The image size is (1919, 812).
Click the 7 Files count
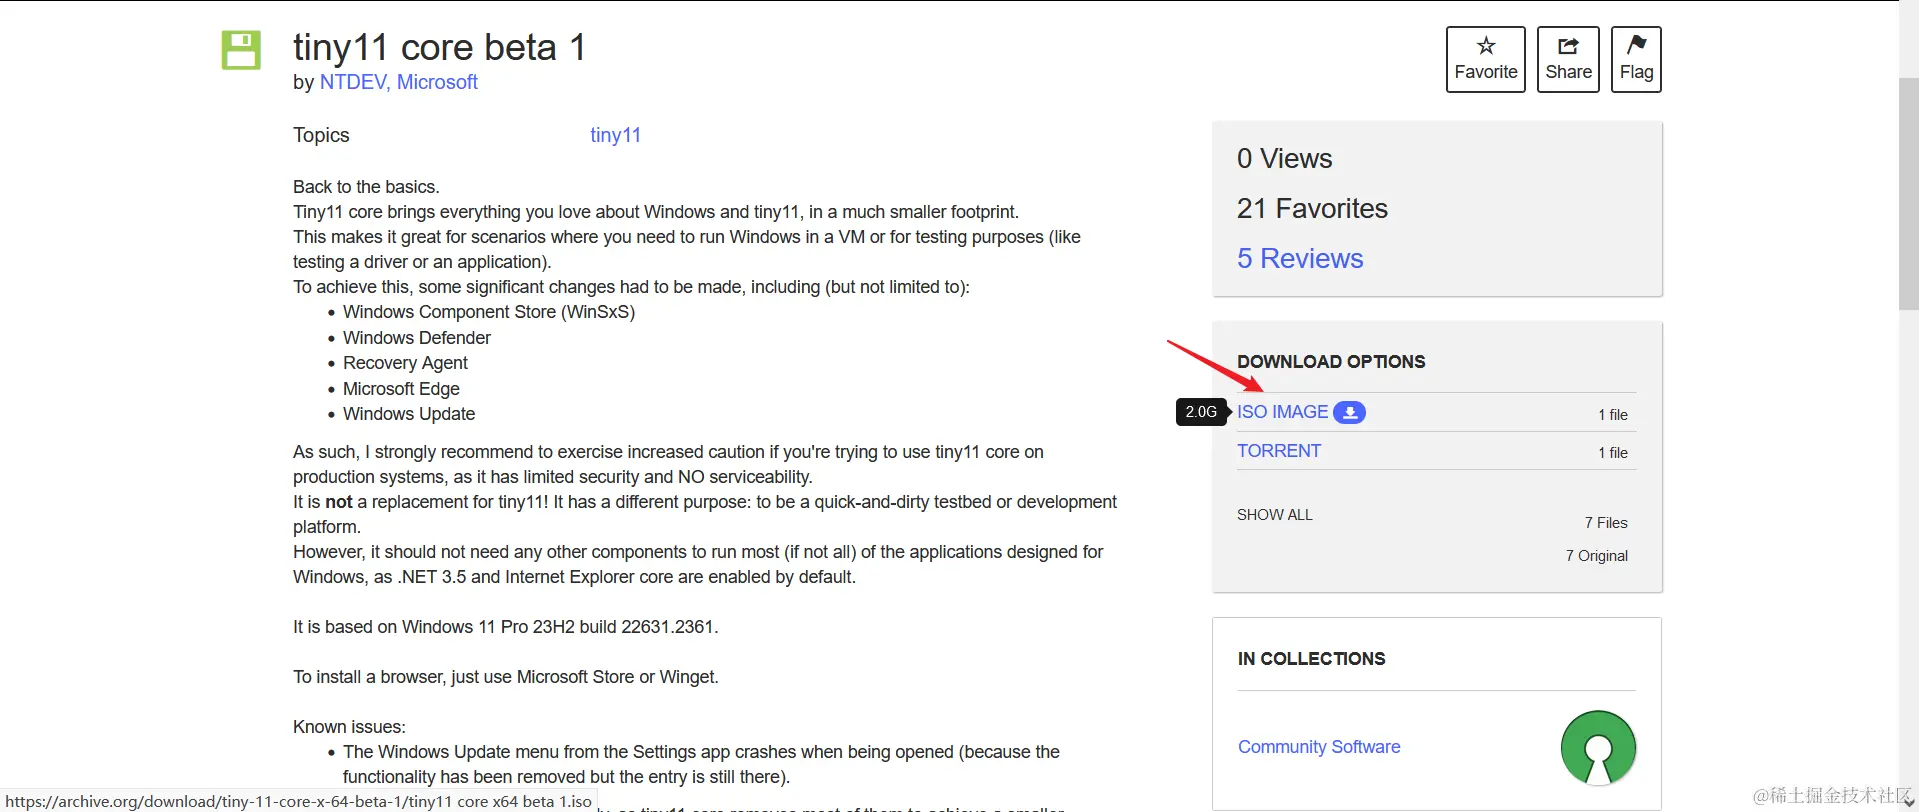pyautogui.click(x=1606, y=523)
